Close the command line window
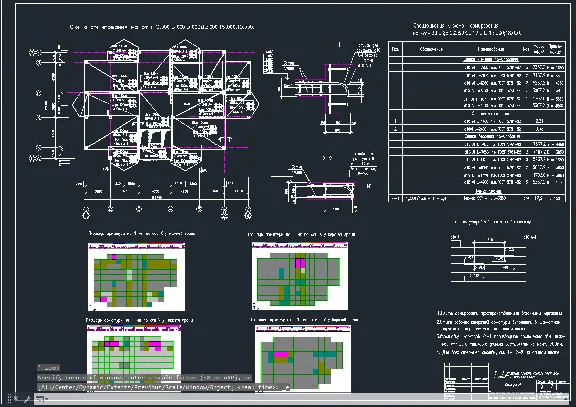The height and width of the screenshot is (407, 576). pos(16,398)
